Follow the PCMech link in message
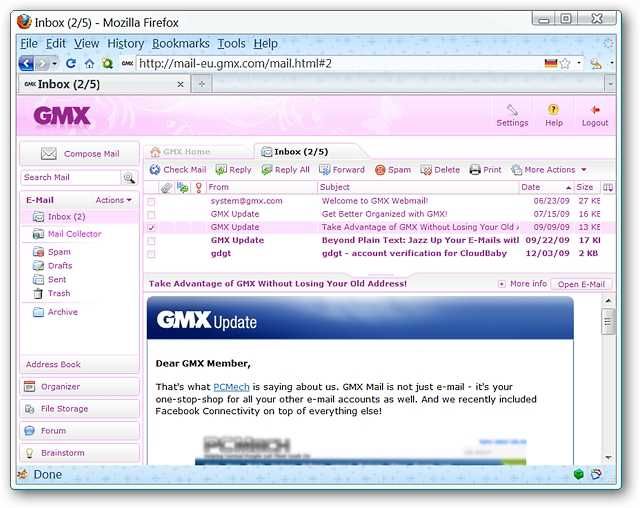640x508 pixels. (231, 387)
